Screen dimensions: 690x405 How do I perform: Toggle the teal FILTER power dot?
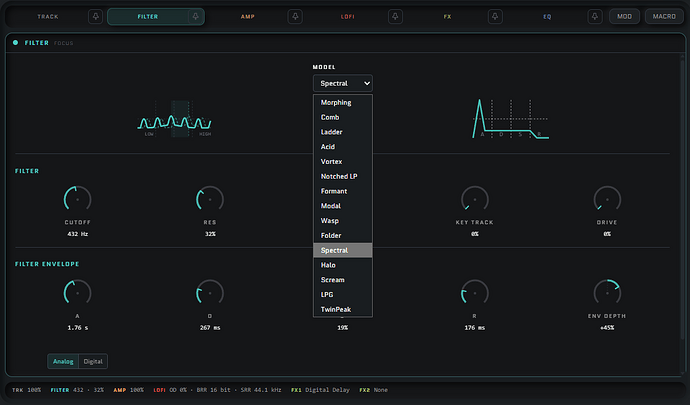point(15,43)
